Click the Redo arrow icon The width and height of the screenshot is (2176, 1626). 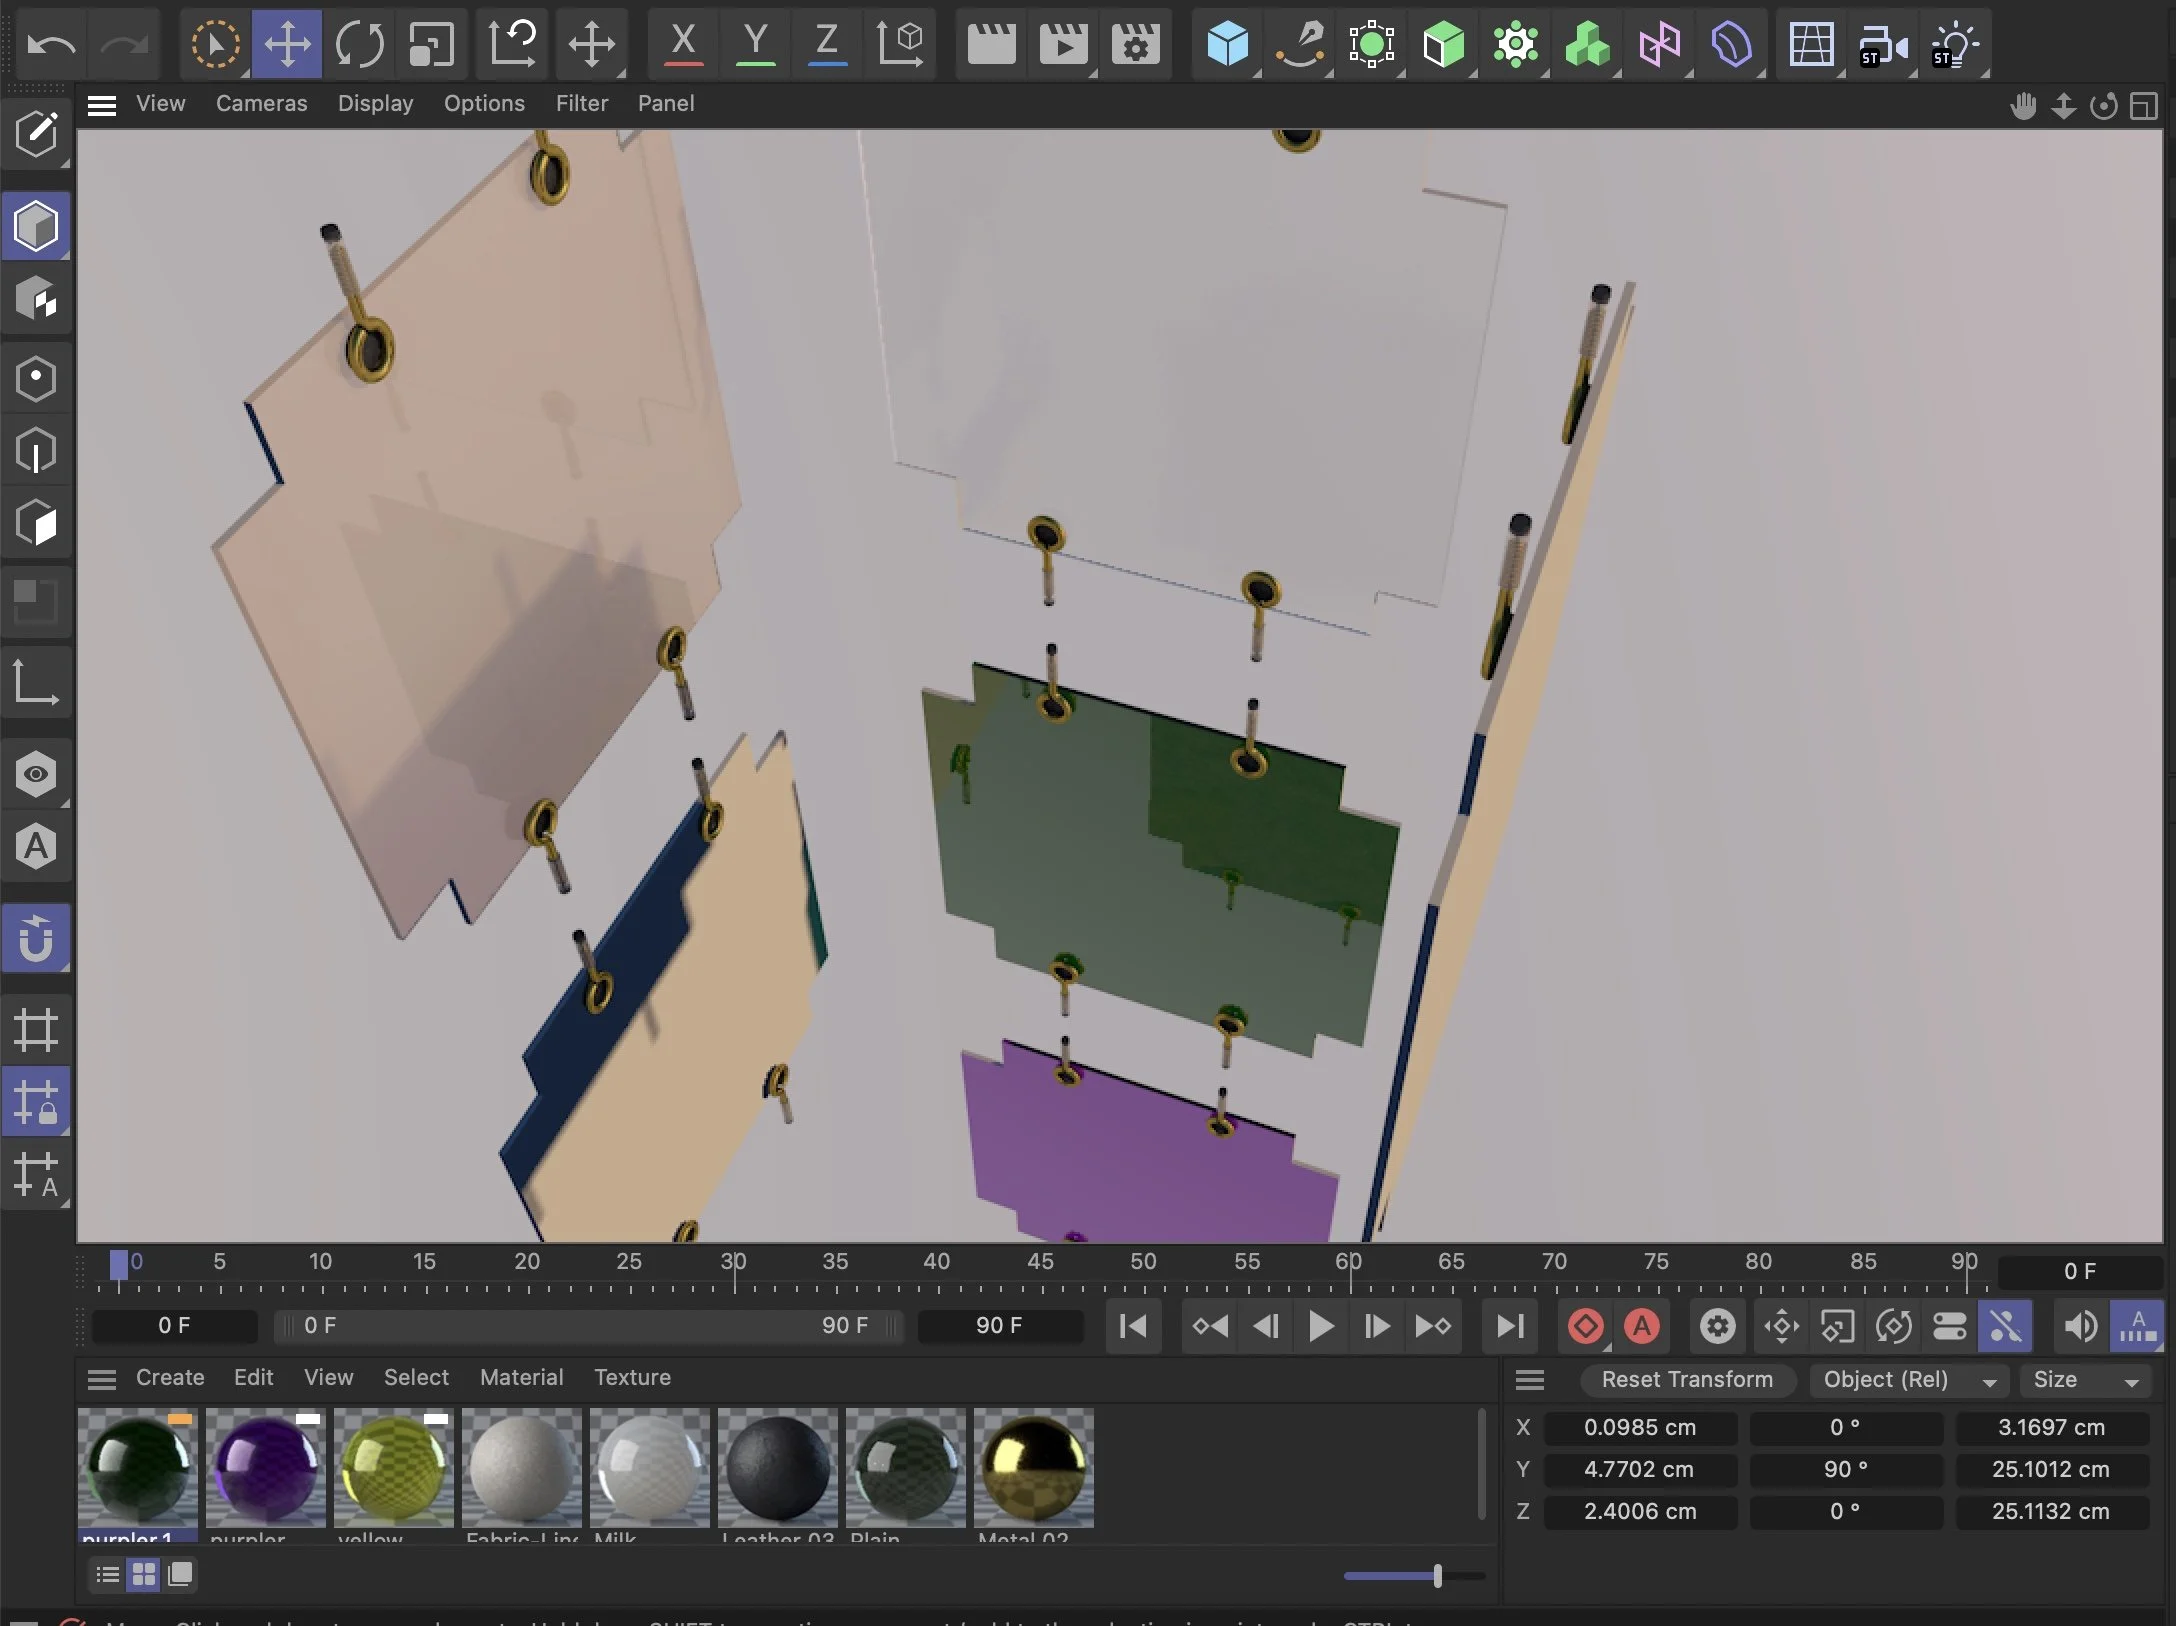tap(125, 44)
